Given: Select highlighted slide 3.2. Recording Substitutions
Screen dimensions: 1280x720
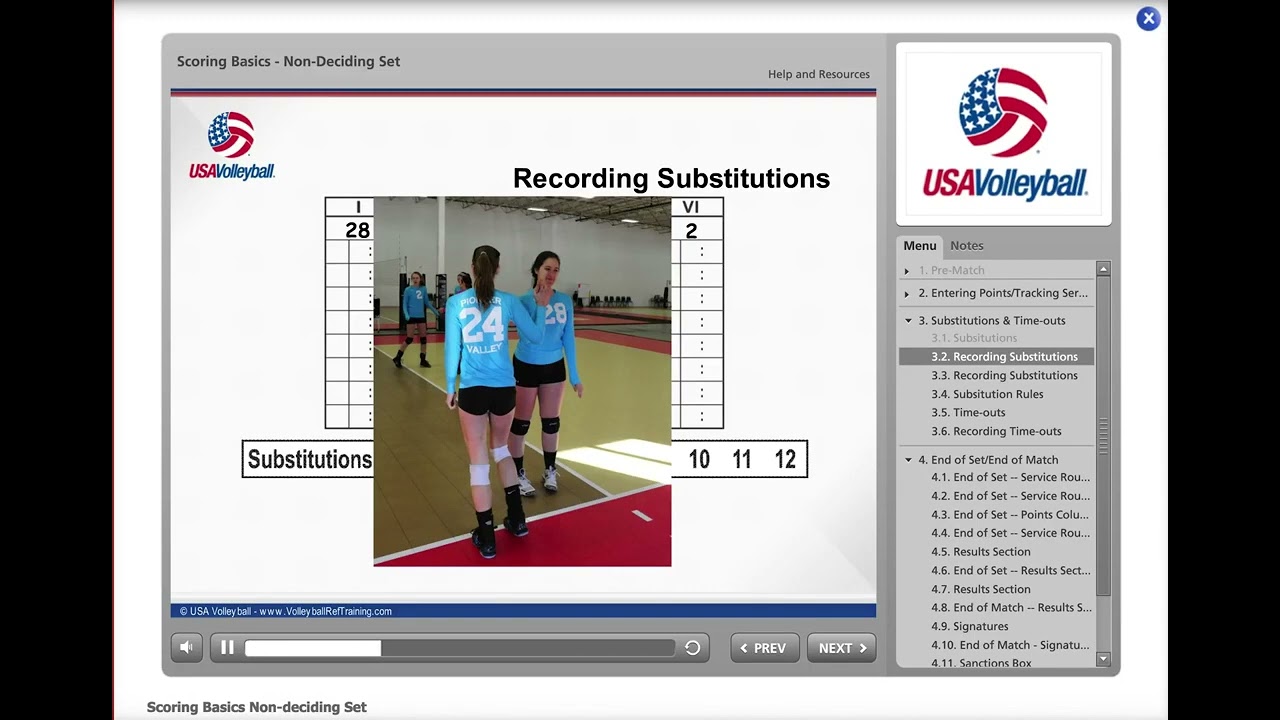Looking at the screenshot, I should 996,356.
